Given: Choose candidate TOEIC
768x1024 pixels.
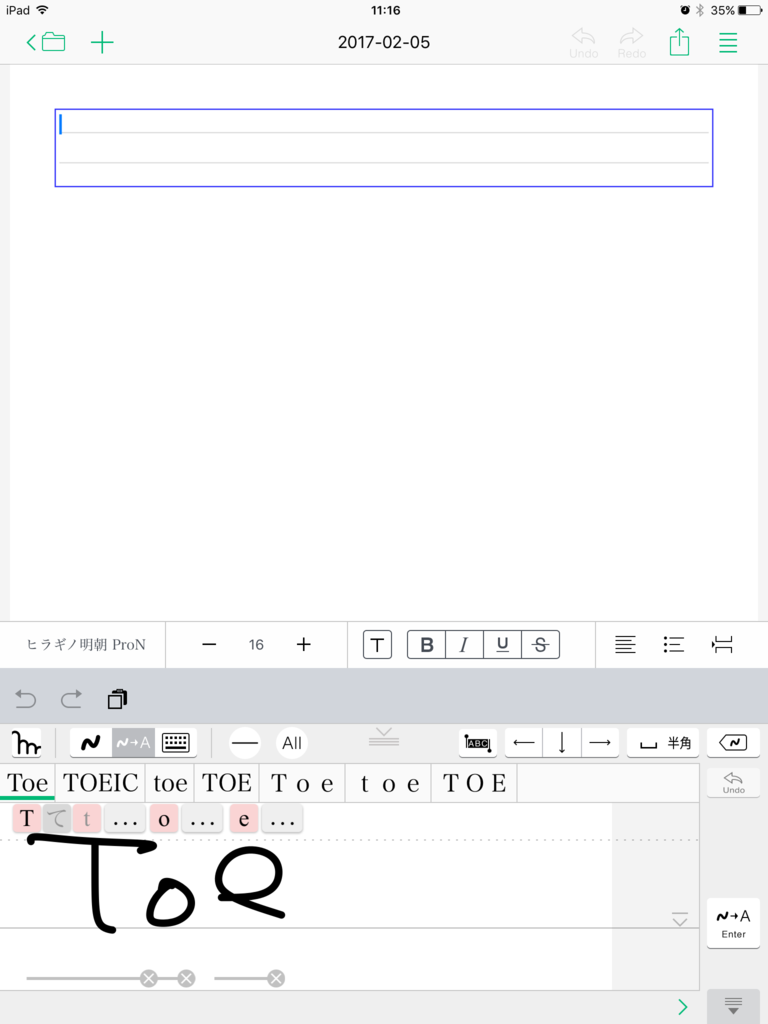Looking at the screenshot, I should [x=101, y=782].
